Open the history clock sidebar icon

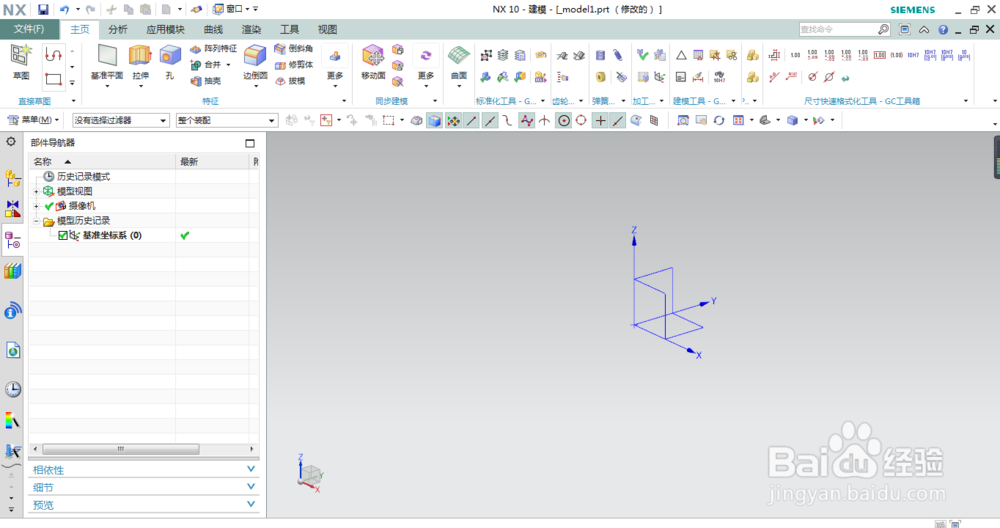13,389
